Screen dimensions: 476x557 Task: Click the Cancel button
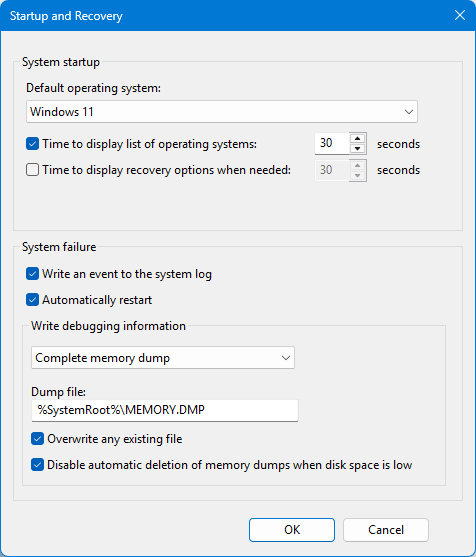tap(386, 530)
